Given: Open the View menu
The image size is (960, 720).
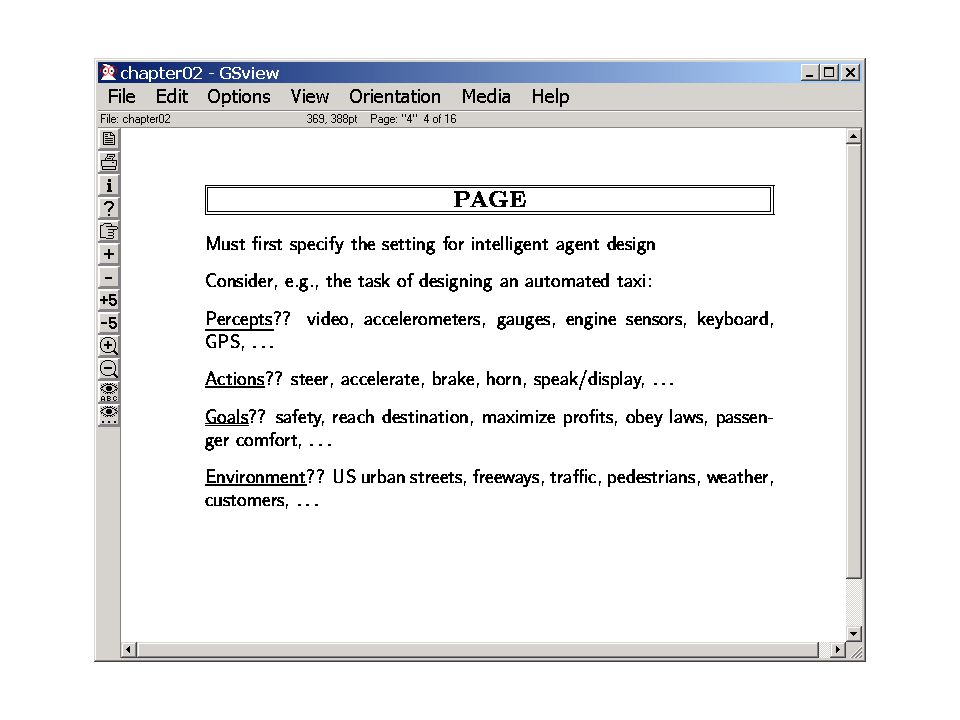Looking at the screenshot, I should [310, 97].
